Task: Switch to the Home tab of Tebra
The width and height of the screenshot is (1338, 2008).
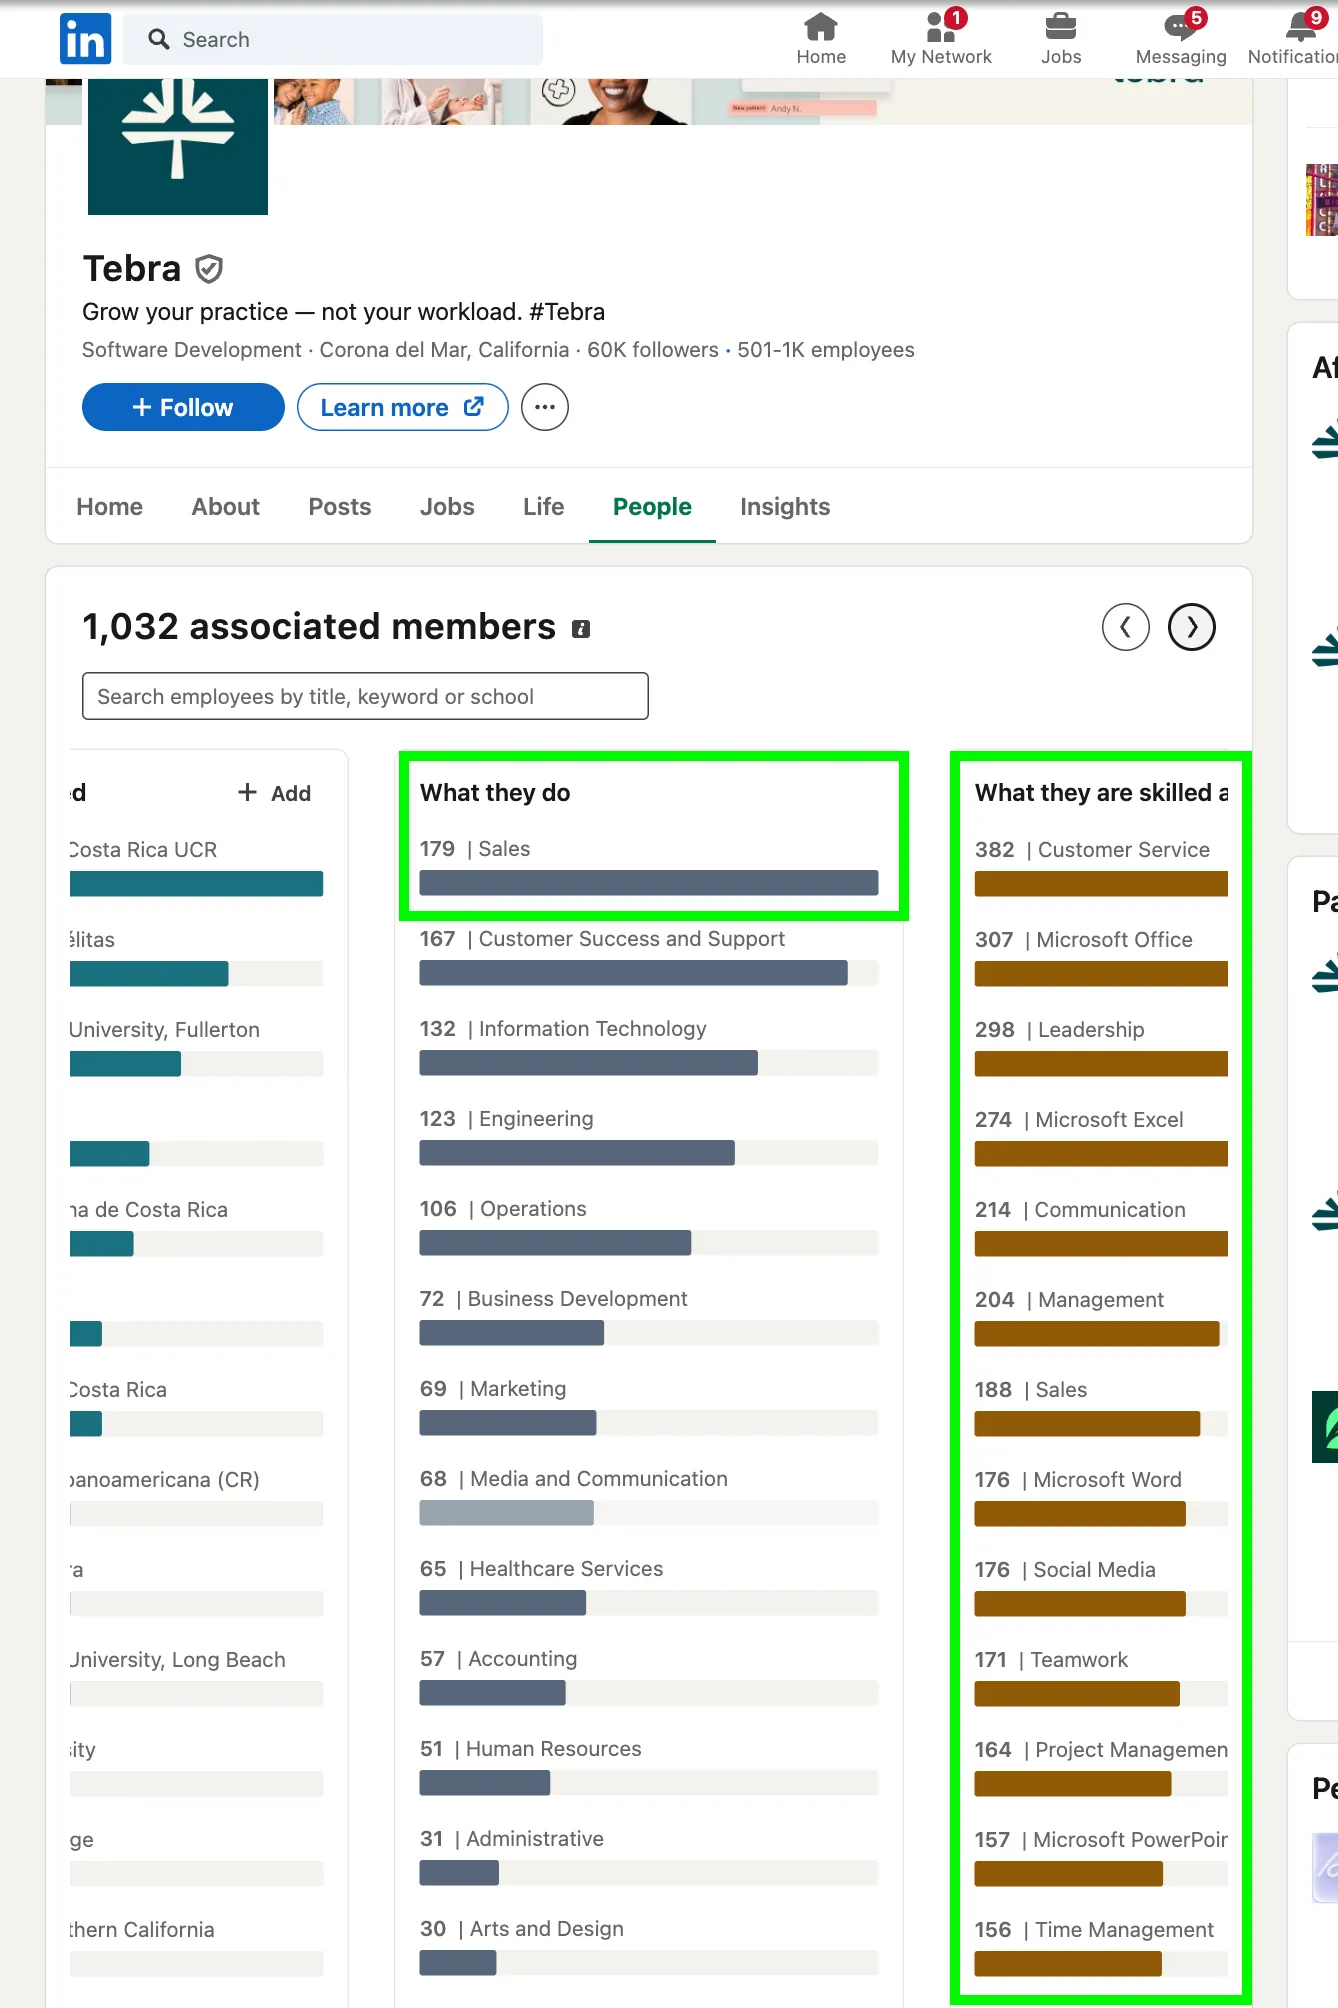Action: tap(110, 507)
